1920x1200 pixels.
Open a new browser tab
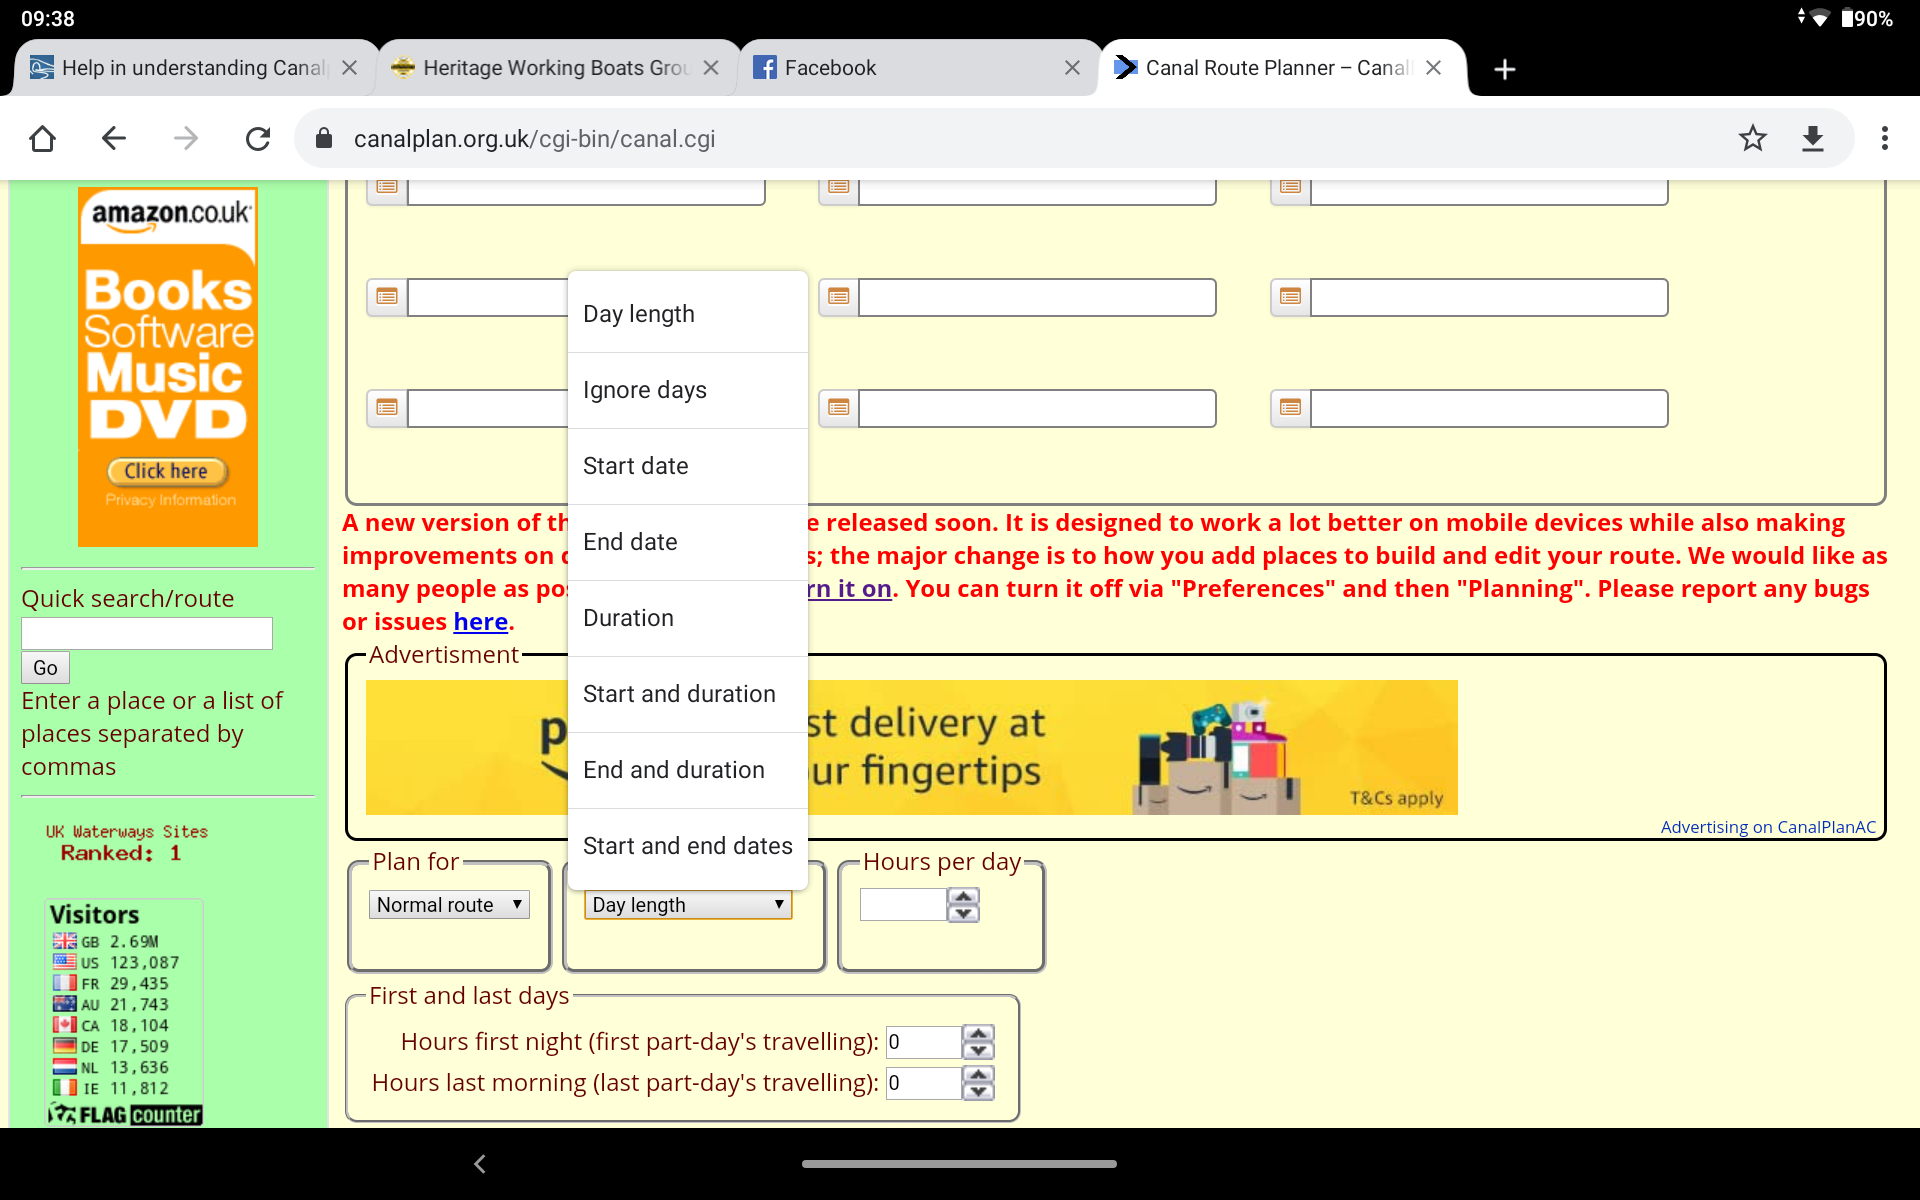click(x=1504, y=68)
